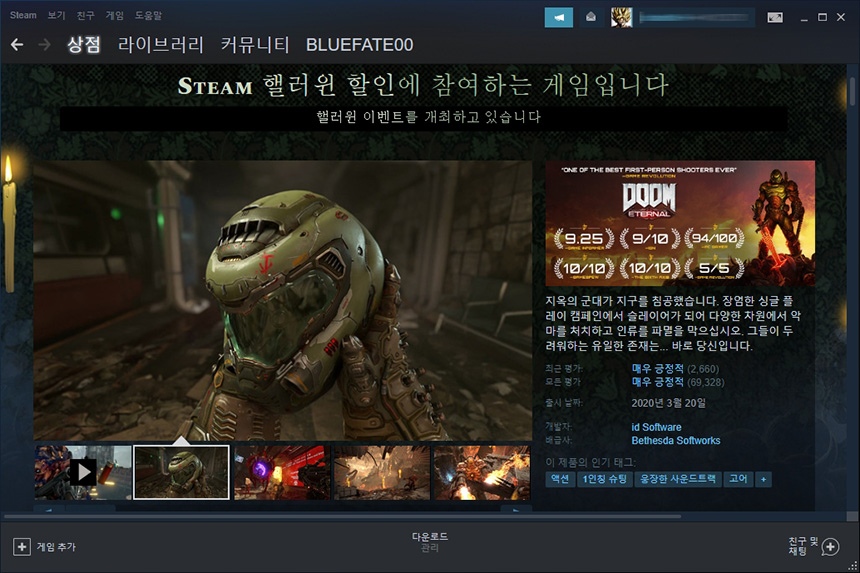The height and width of the screenshot is (573, 860).
Task: Click the profile avatar picture
Action: click(x=621, y=18)
